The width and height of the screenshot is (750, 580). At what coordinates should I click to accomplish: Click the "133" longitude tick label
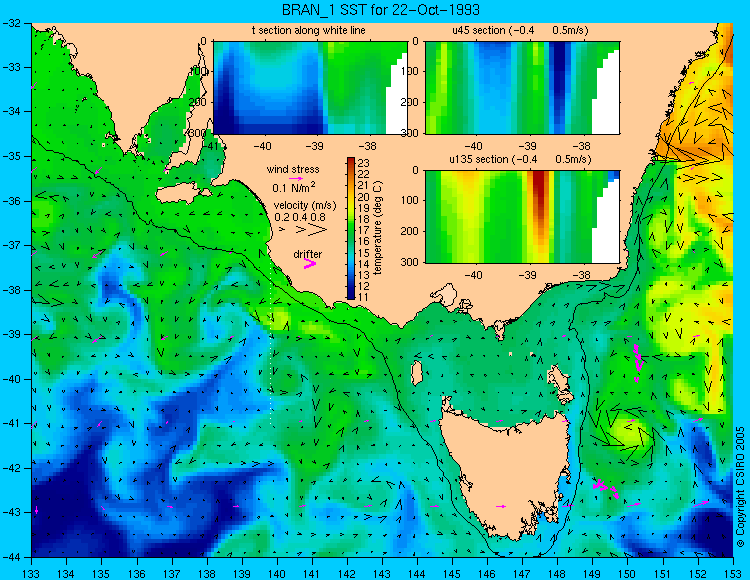32,573
